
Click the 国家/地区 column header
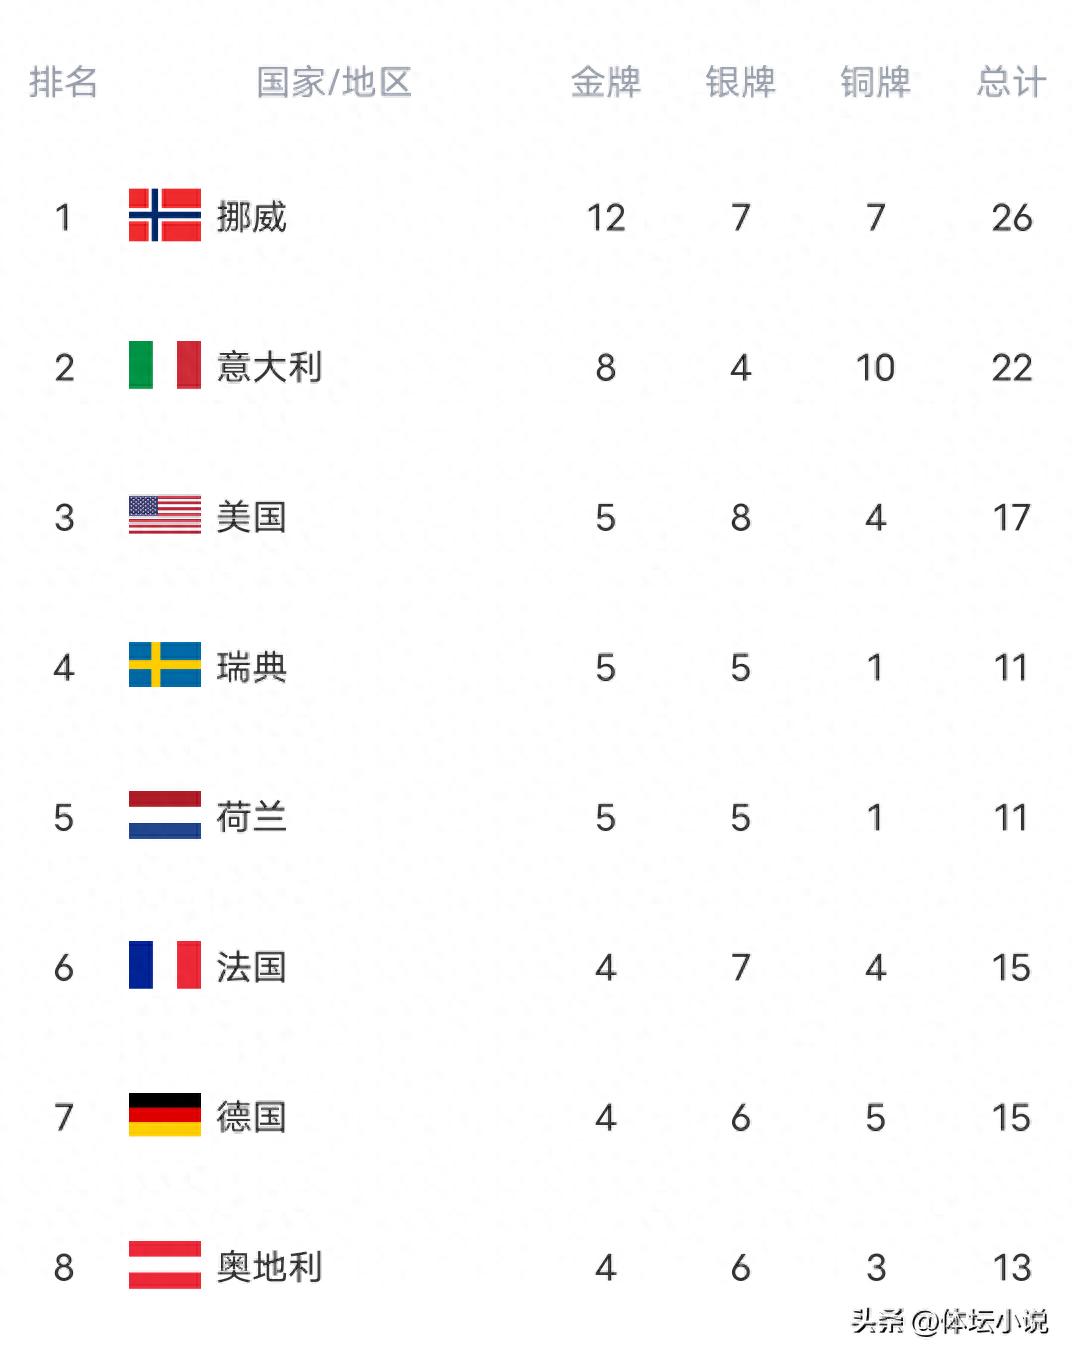click(x=334, y=82)
